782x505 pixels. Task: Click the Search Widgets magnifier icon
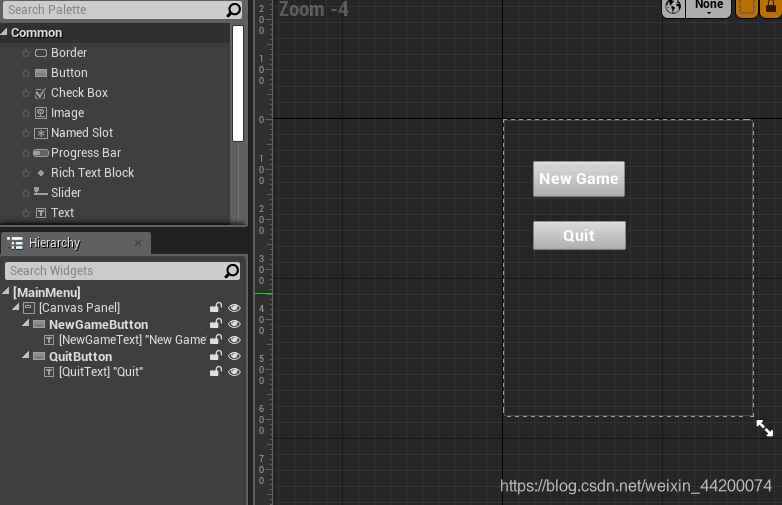(x=231, y=271)
